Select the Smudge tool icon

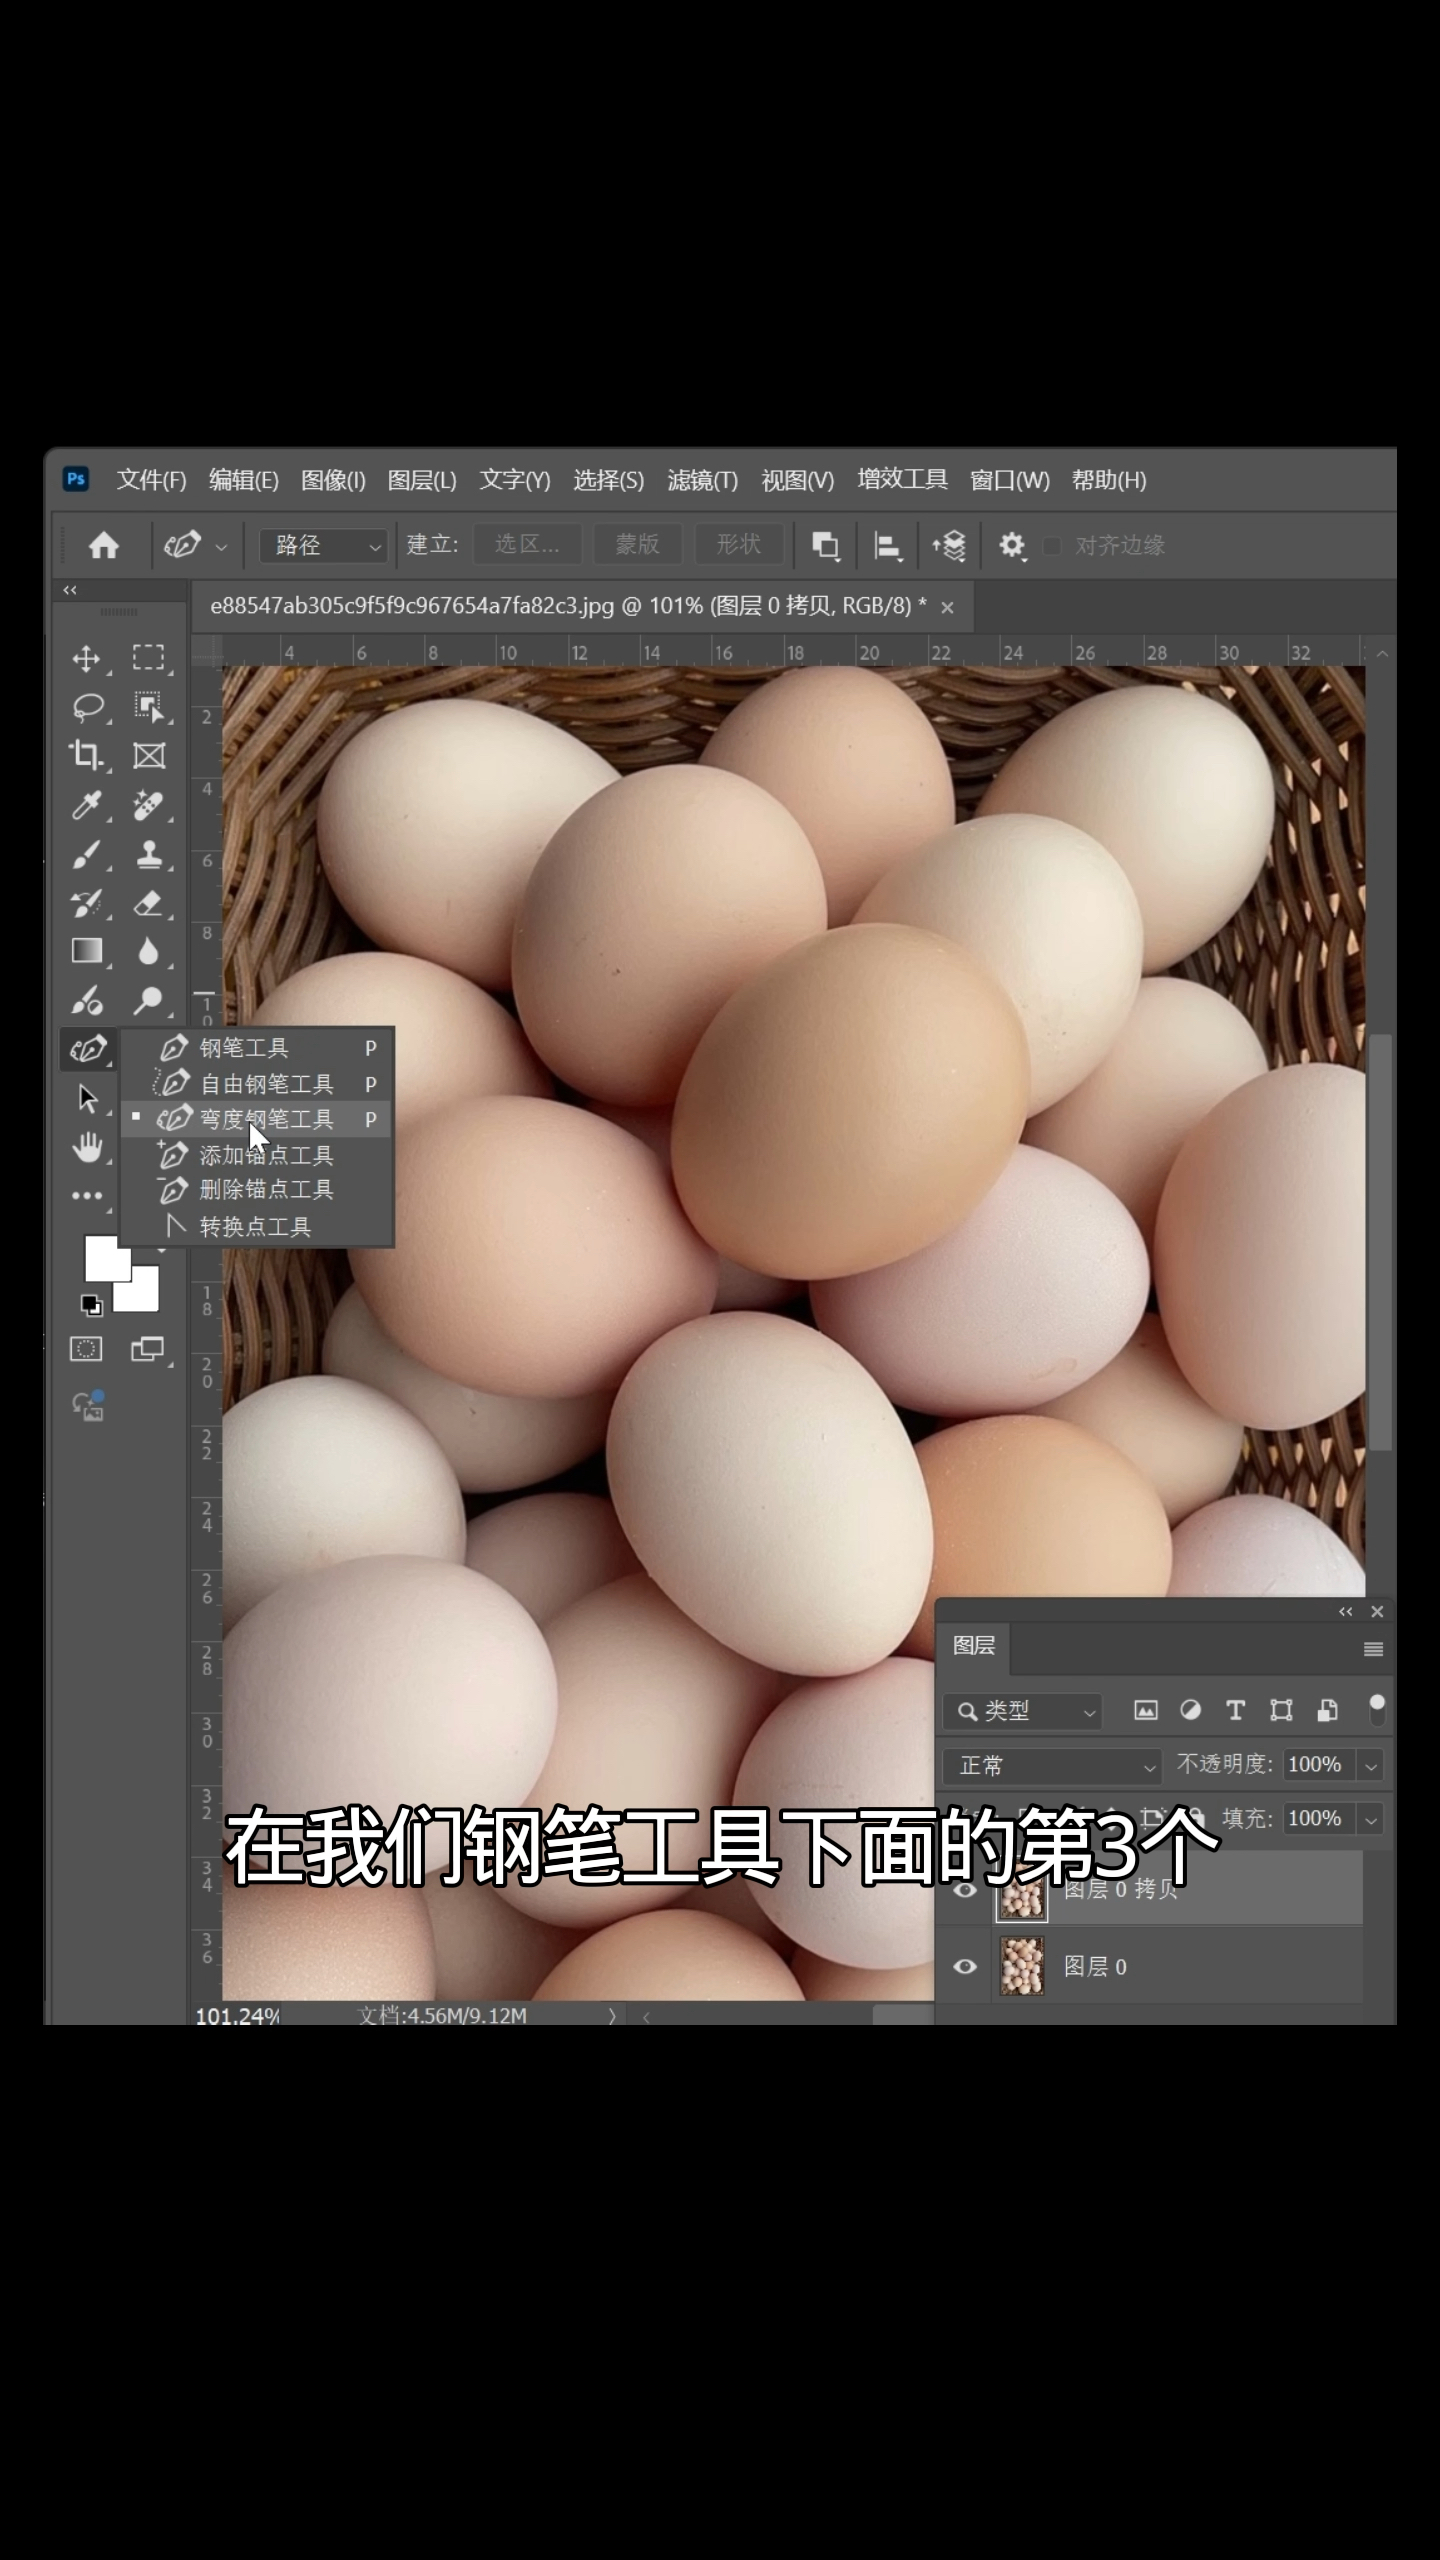87,1000
